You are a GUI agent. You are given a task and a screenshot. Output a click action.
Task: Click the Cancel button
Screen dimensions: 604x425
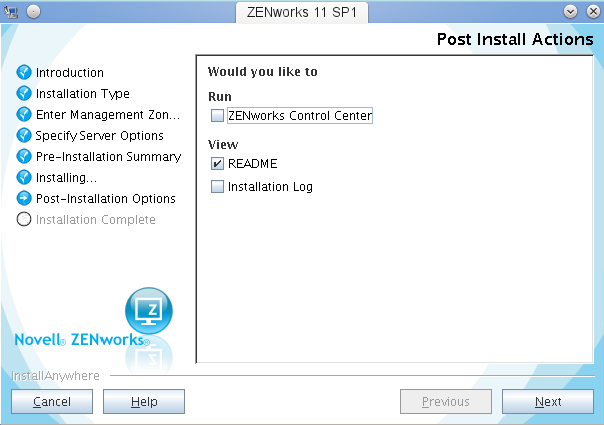(52, 402)
